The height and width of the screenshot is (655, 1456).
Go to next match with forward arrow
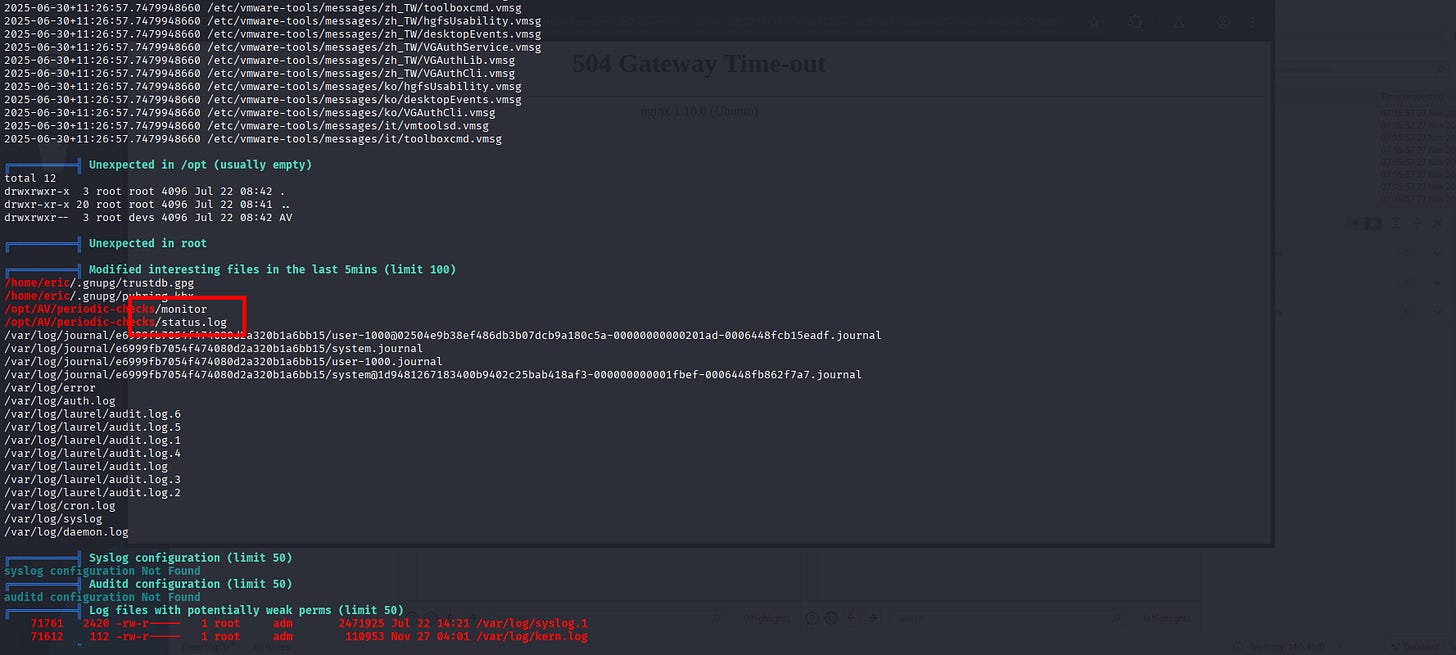click(x=869, y=618)
